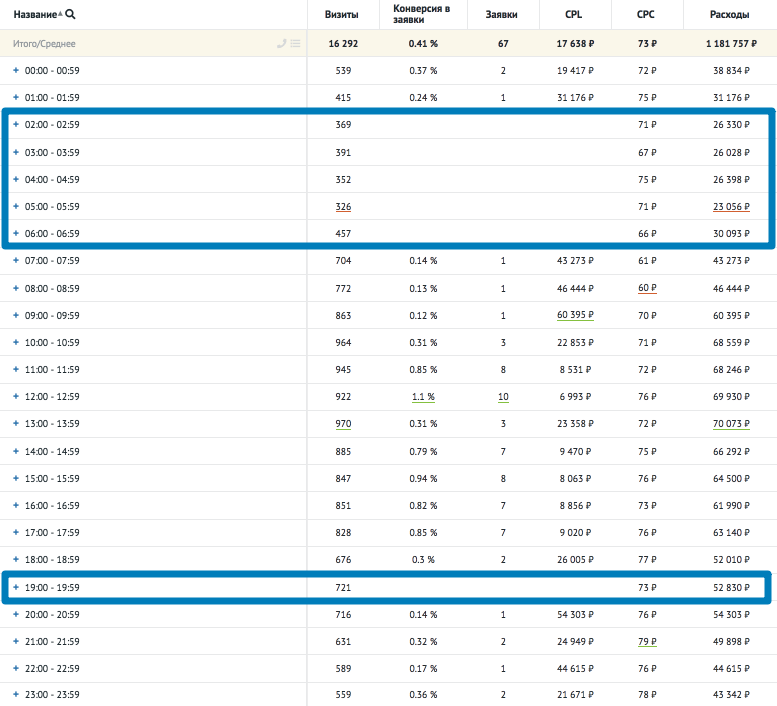Click underlined 970 visits value

(342, 424)
